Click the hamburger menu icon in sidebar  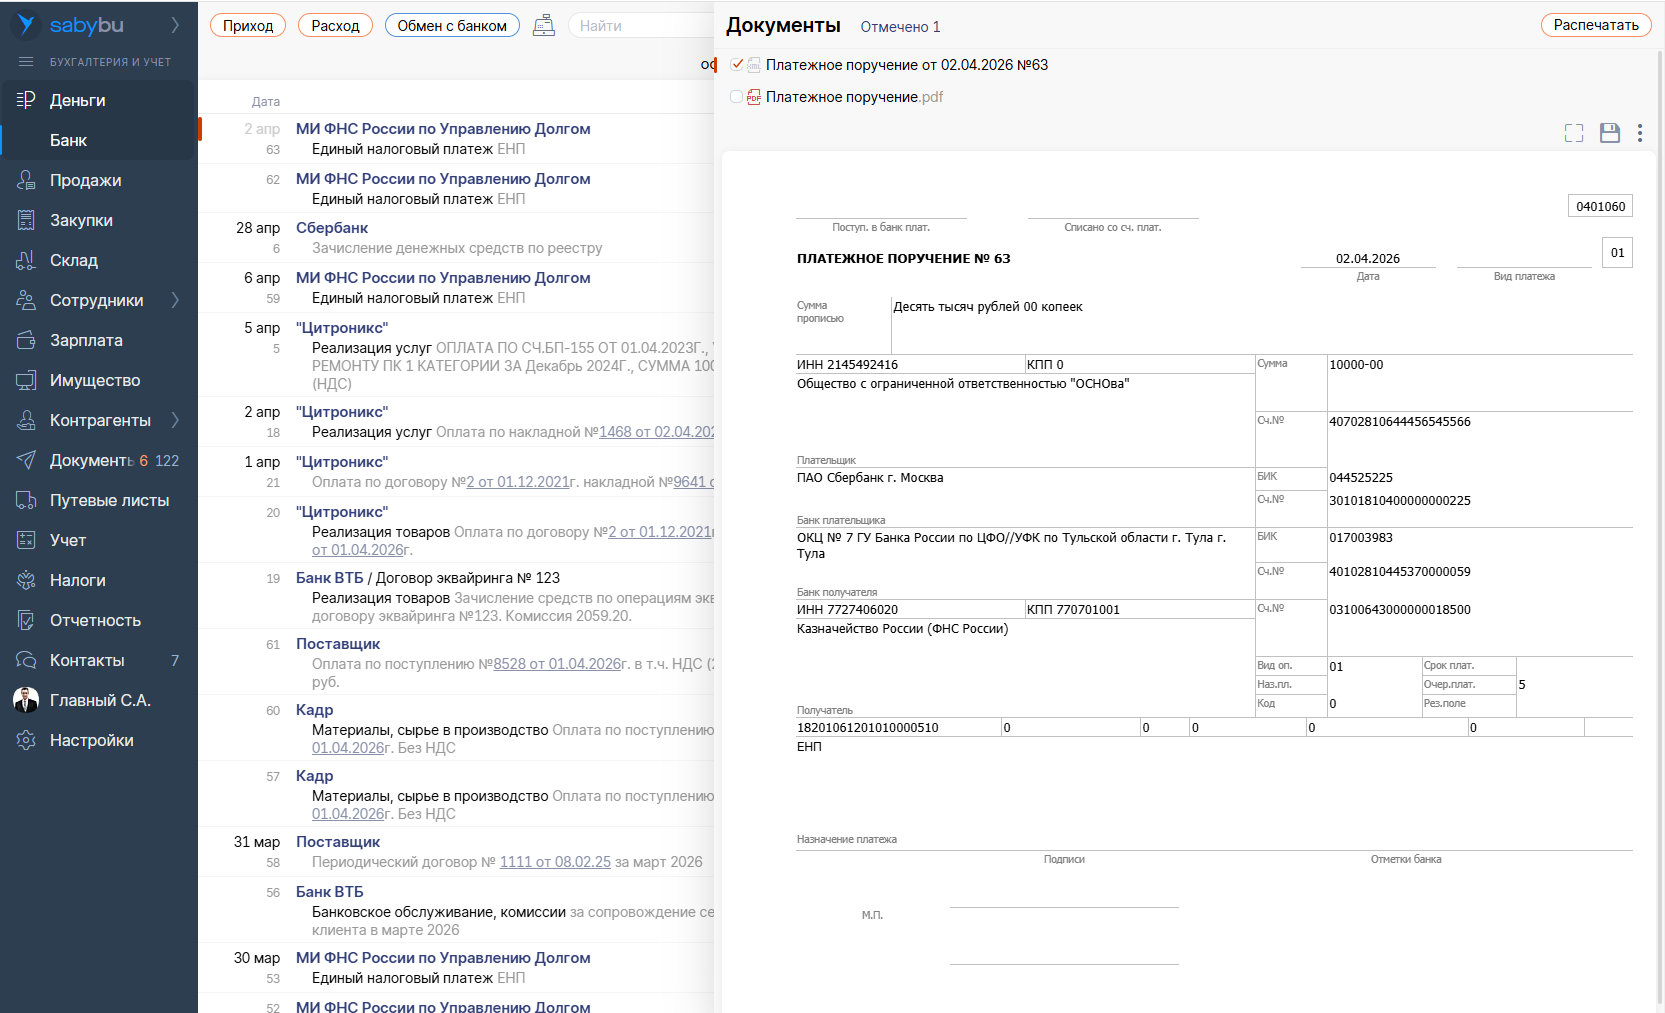pos(26,62)
